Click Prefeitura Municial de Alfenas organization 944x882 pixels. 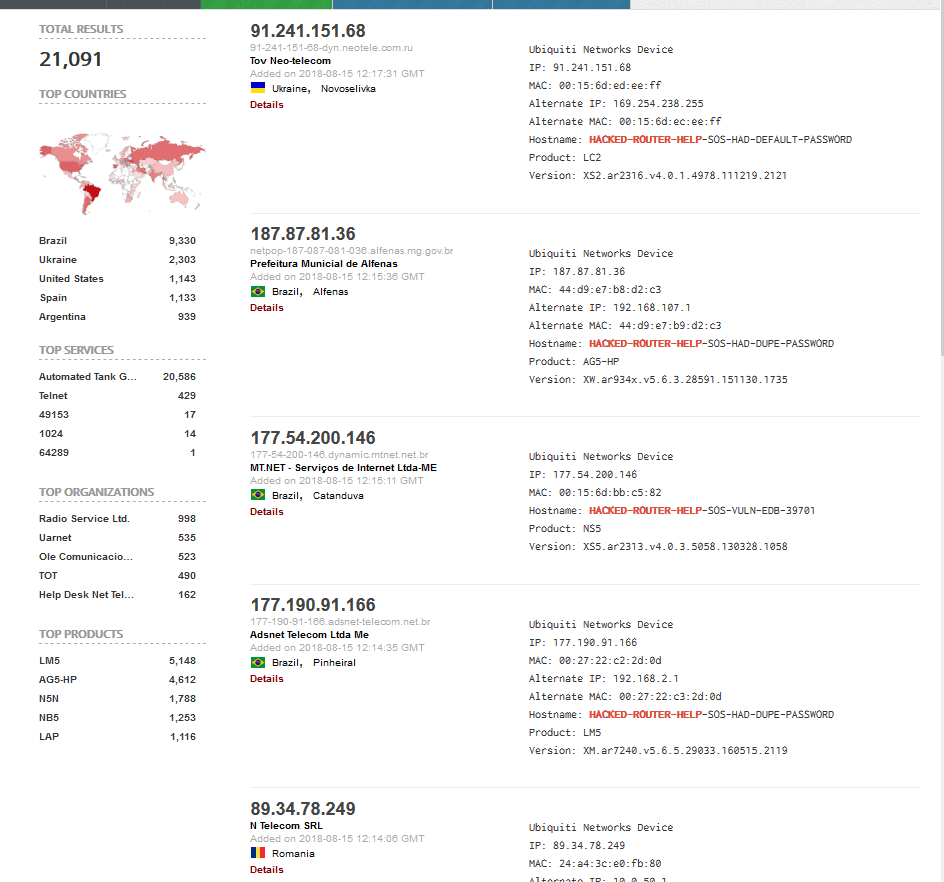324,264
